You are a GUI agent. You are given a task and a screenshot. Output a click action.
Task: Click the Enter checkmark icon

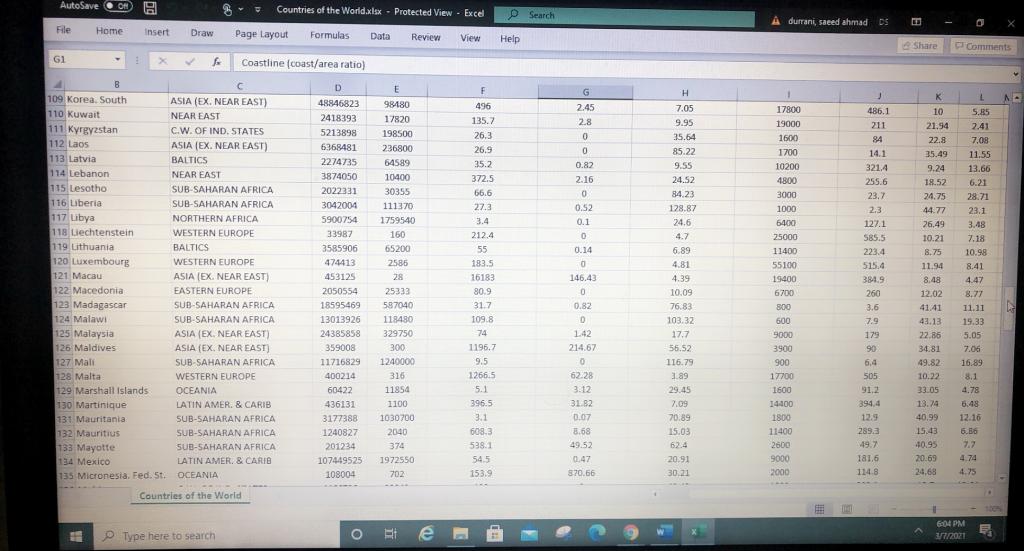(x=190, y=61)
